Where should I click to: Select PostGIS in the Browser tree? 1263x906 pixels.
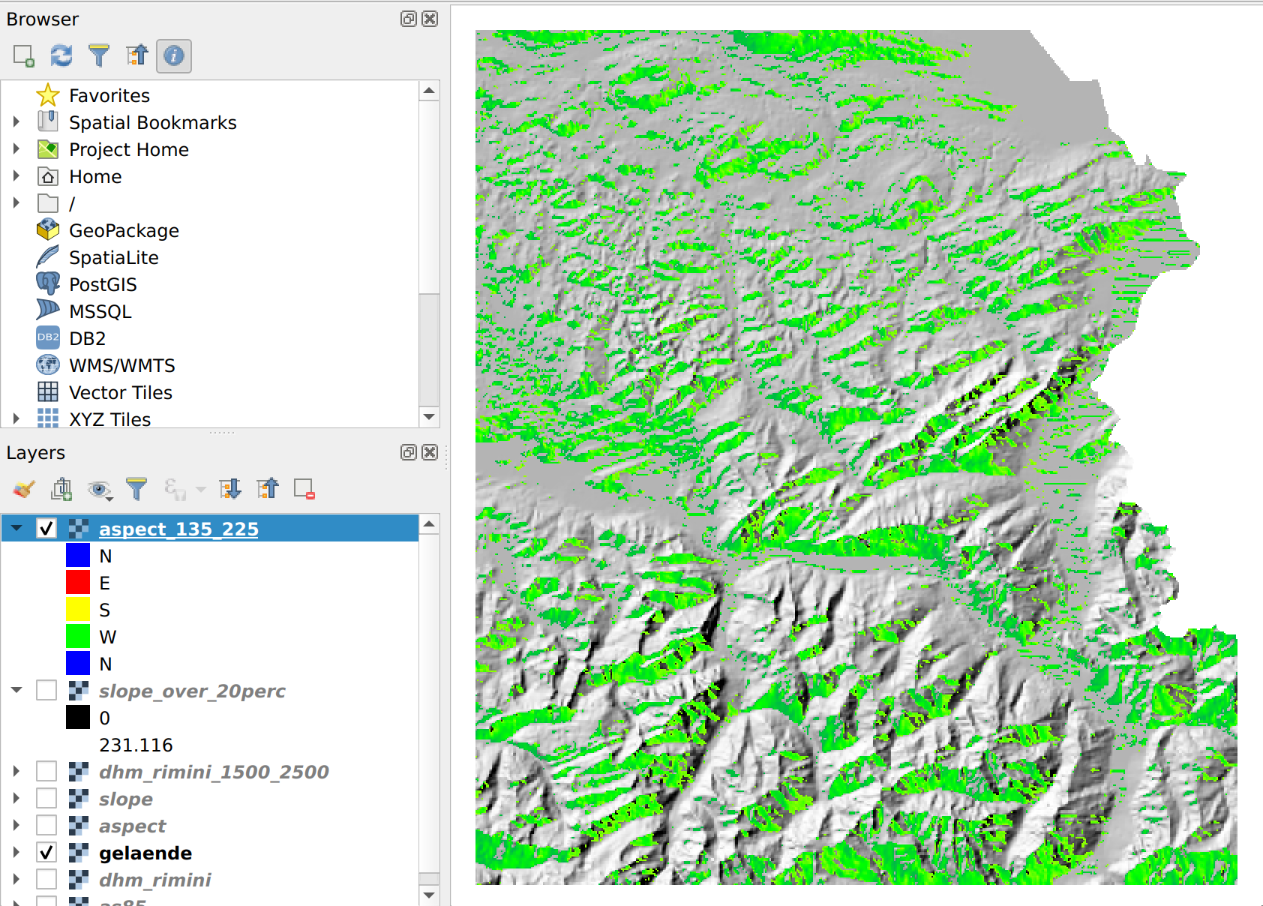[102, 285]
